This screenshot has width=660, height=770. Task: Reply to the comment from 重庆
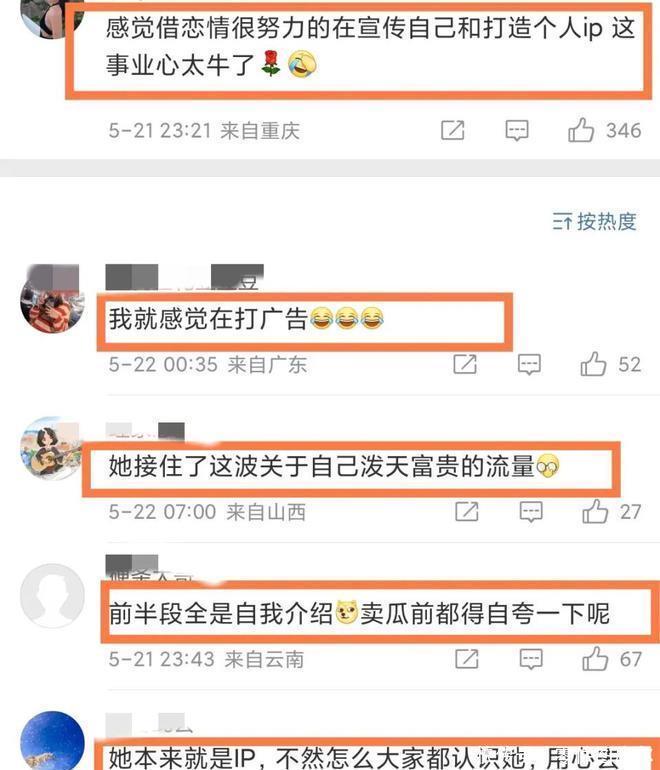(517, 131)
